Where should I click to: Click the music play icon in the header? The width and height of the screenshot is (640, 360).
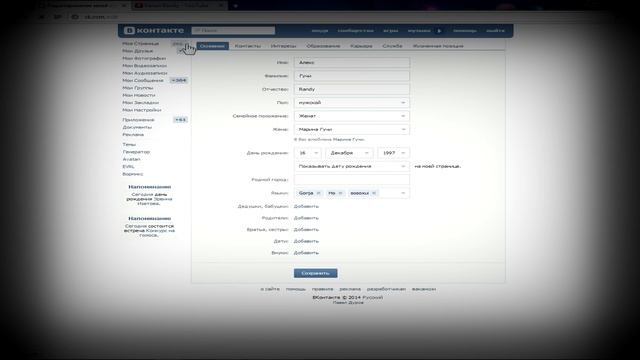[440, 31]
